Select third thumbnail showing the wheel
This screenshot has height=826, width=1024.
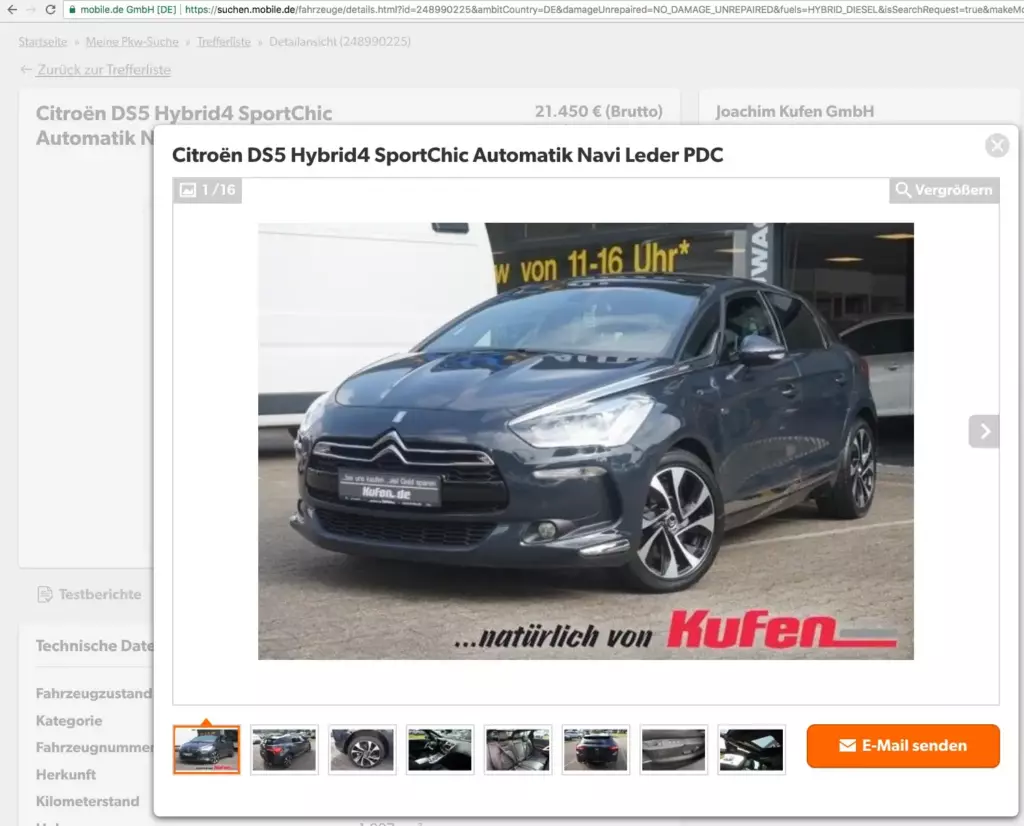tap(362, 750)
